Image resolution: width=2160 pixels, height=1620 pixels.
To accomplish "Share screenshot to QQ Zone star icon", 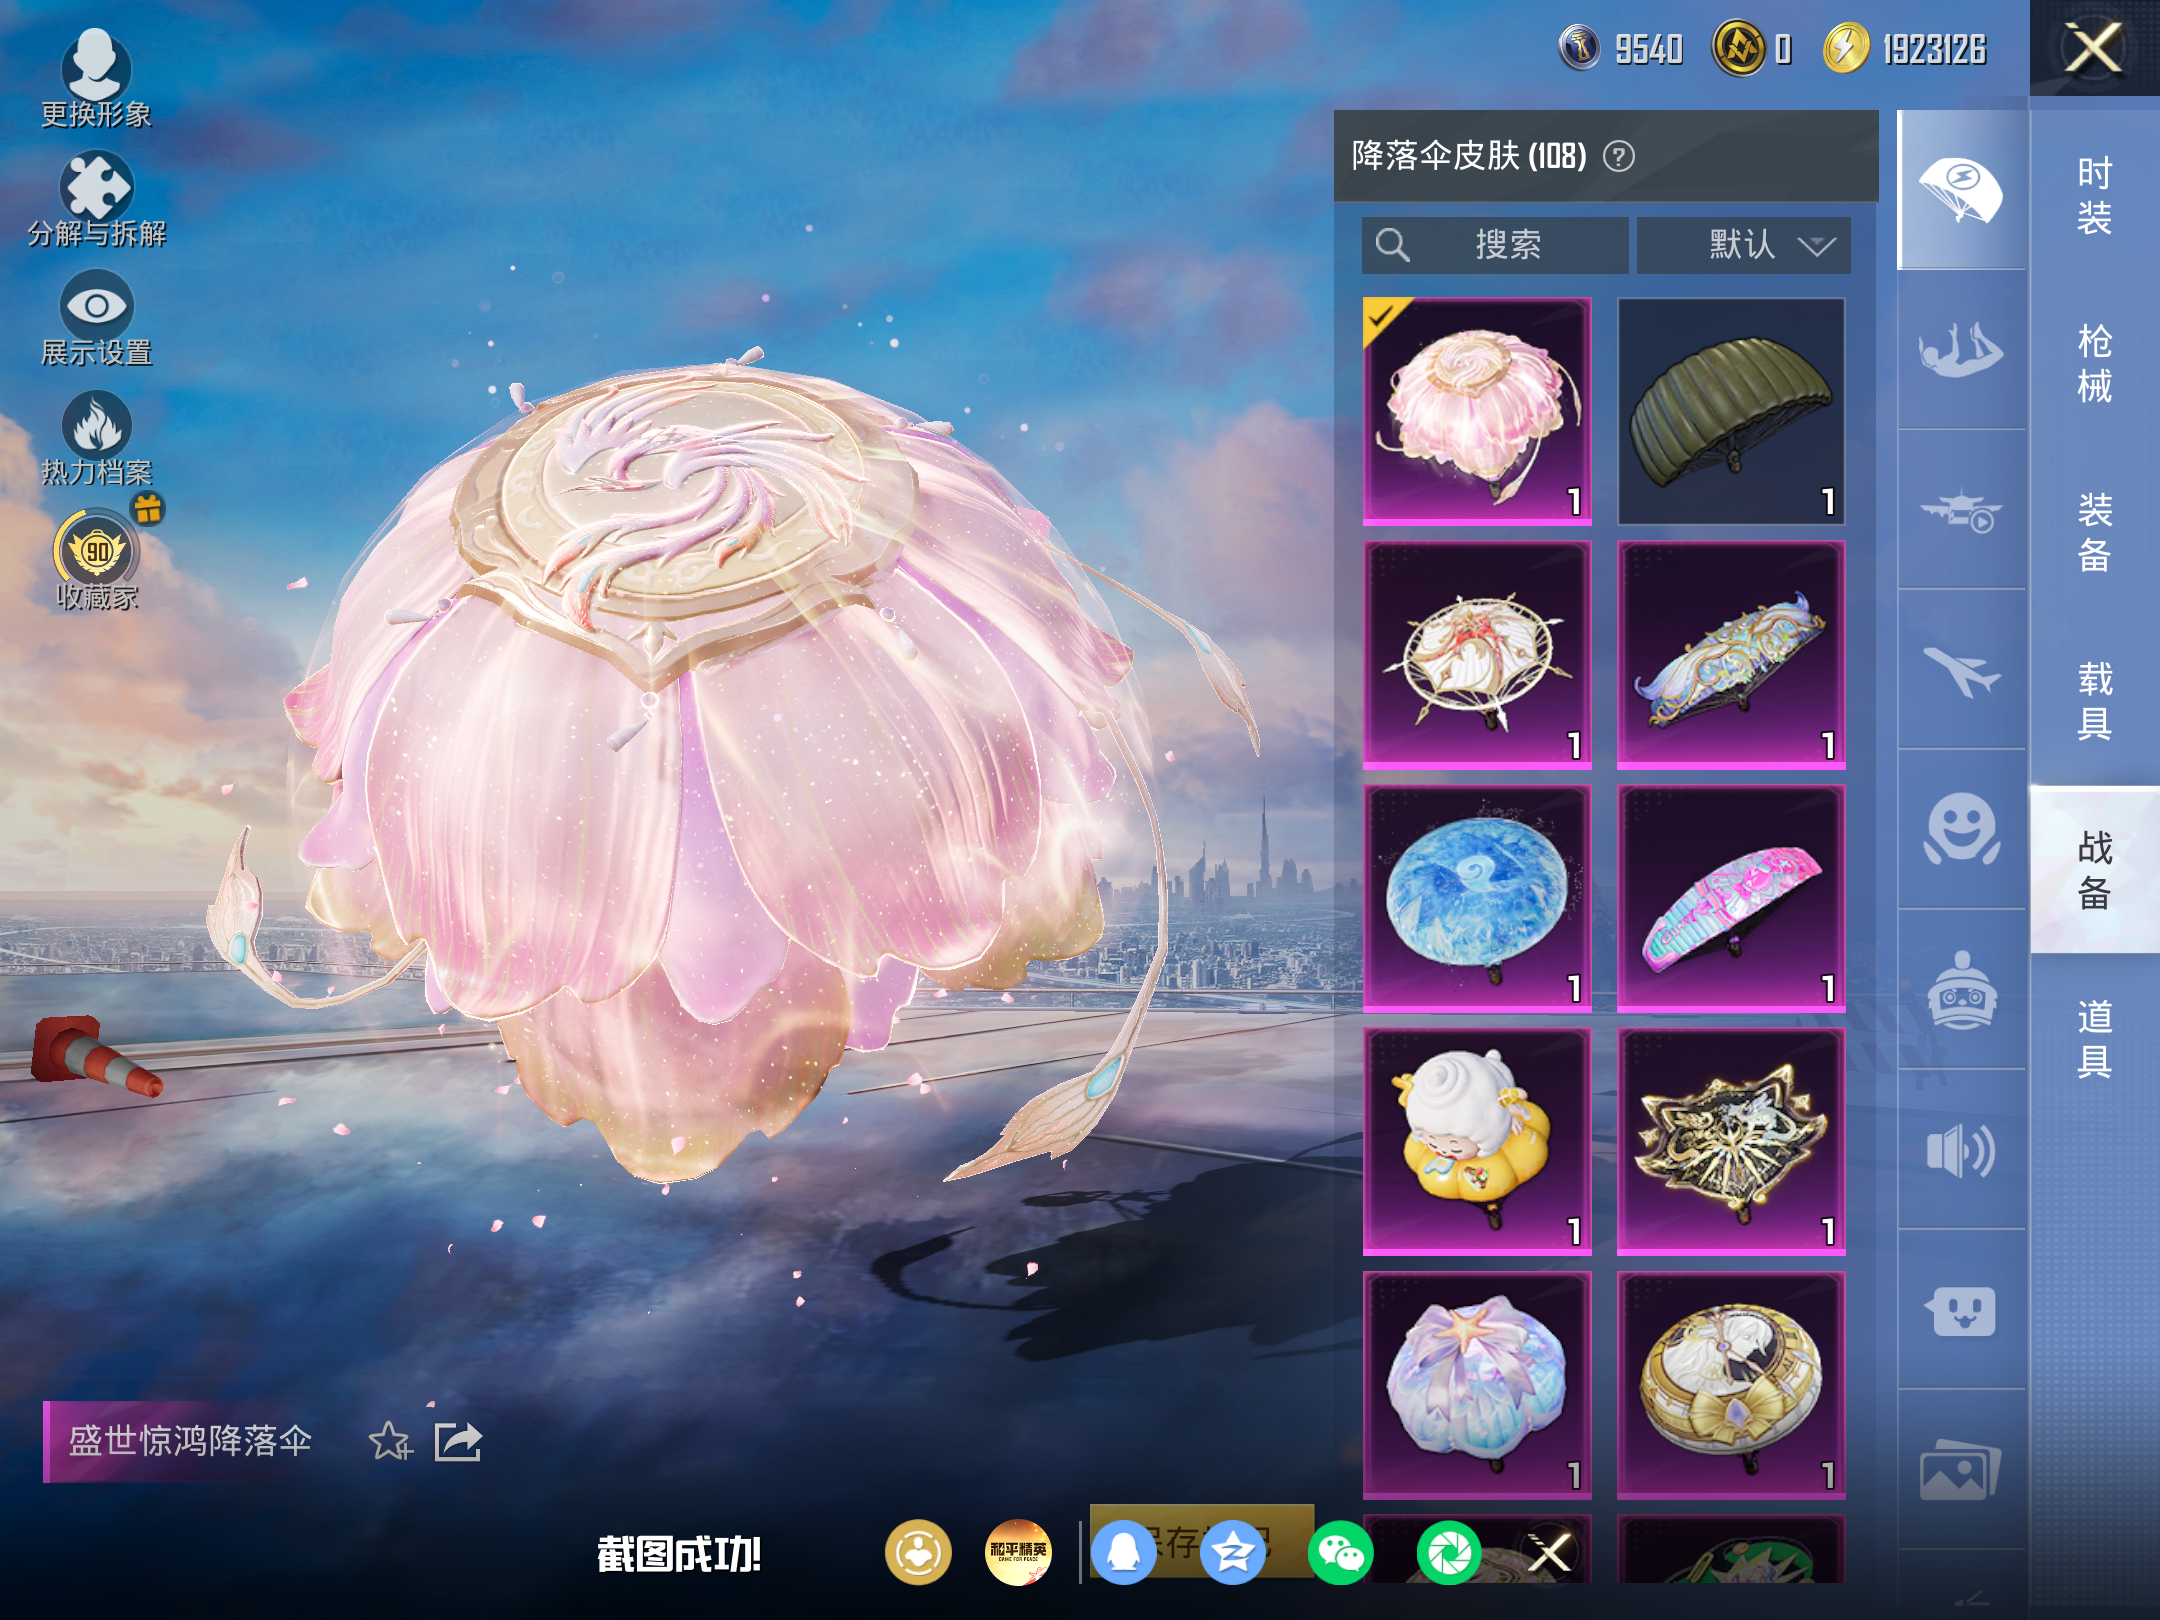I will click(1232, 1553).
